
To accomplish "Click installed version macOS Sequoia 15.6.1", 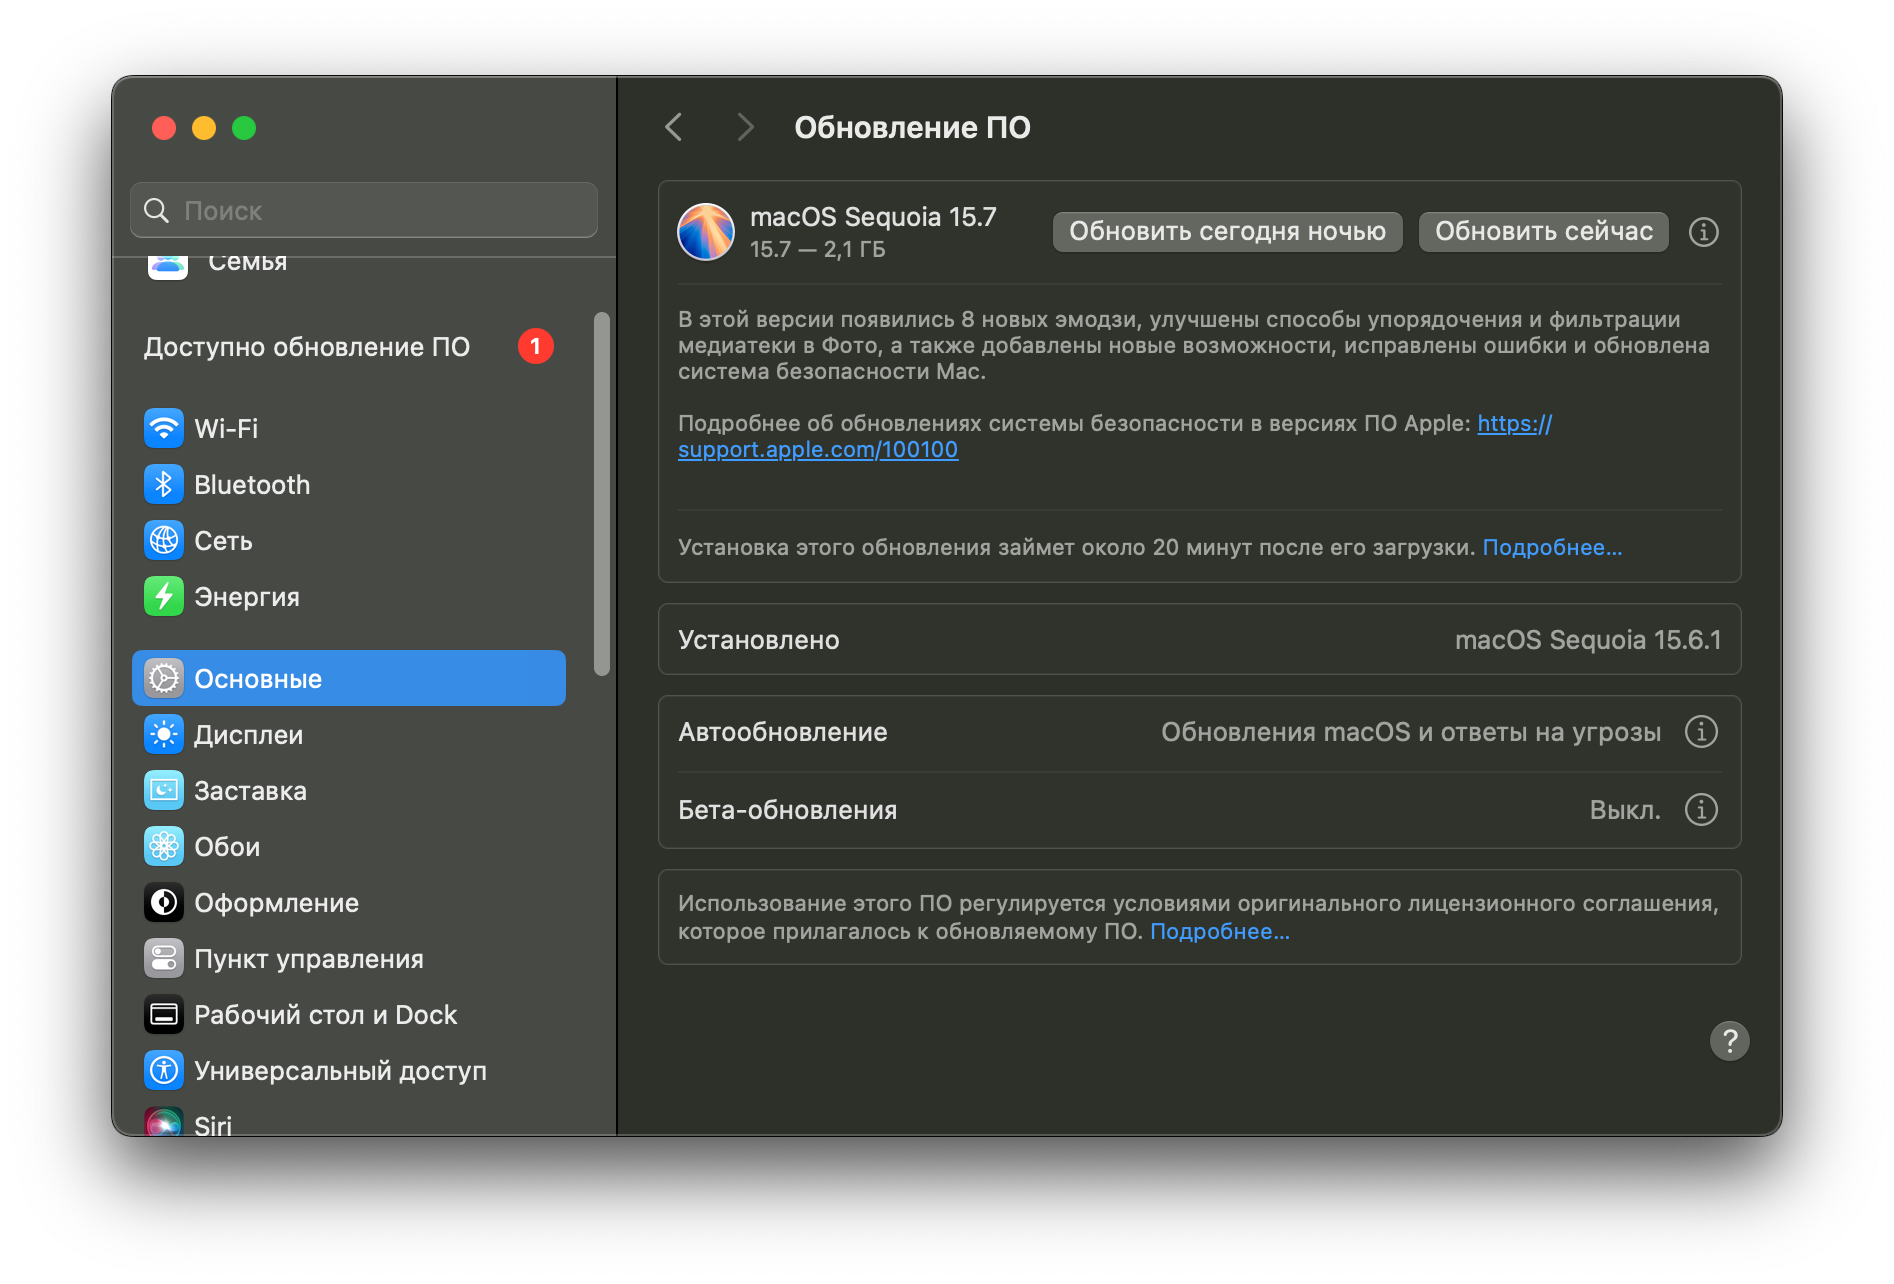I will click(1588, 640).
